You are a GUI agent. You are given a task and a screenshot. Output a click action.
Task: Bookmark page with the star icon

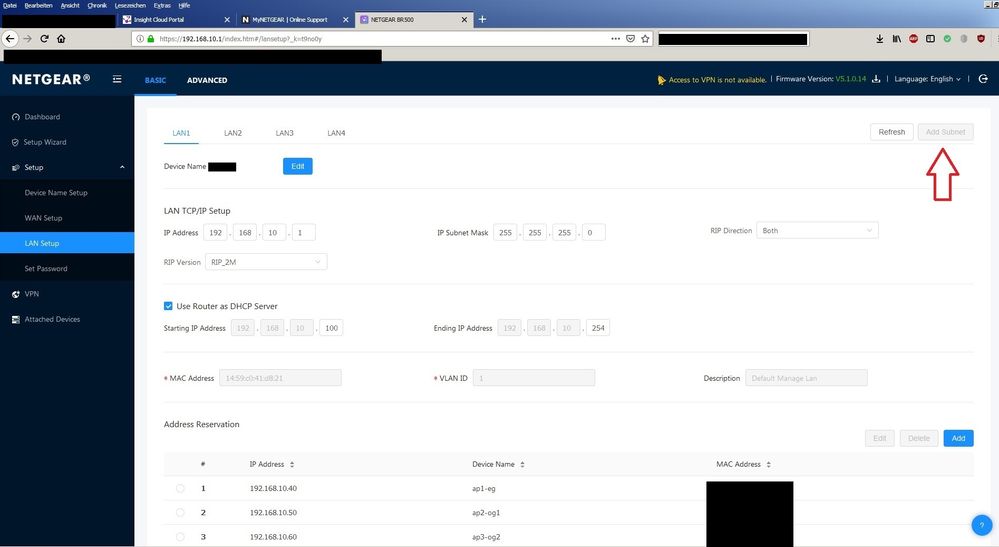pos(645,39)
